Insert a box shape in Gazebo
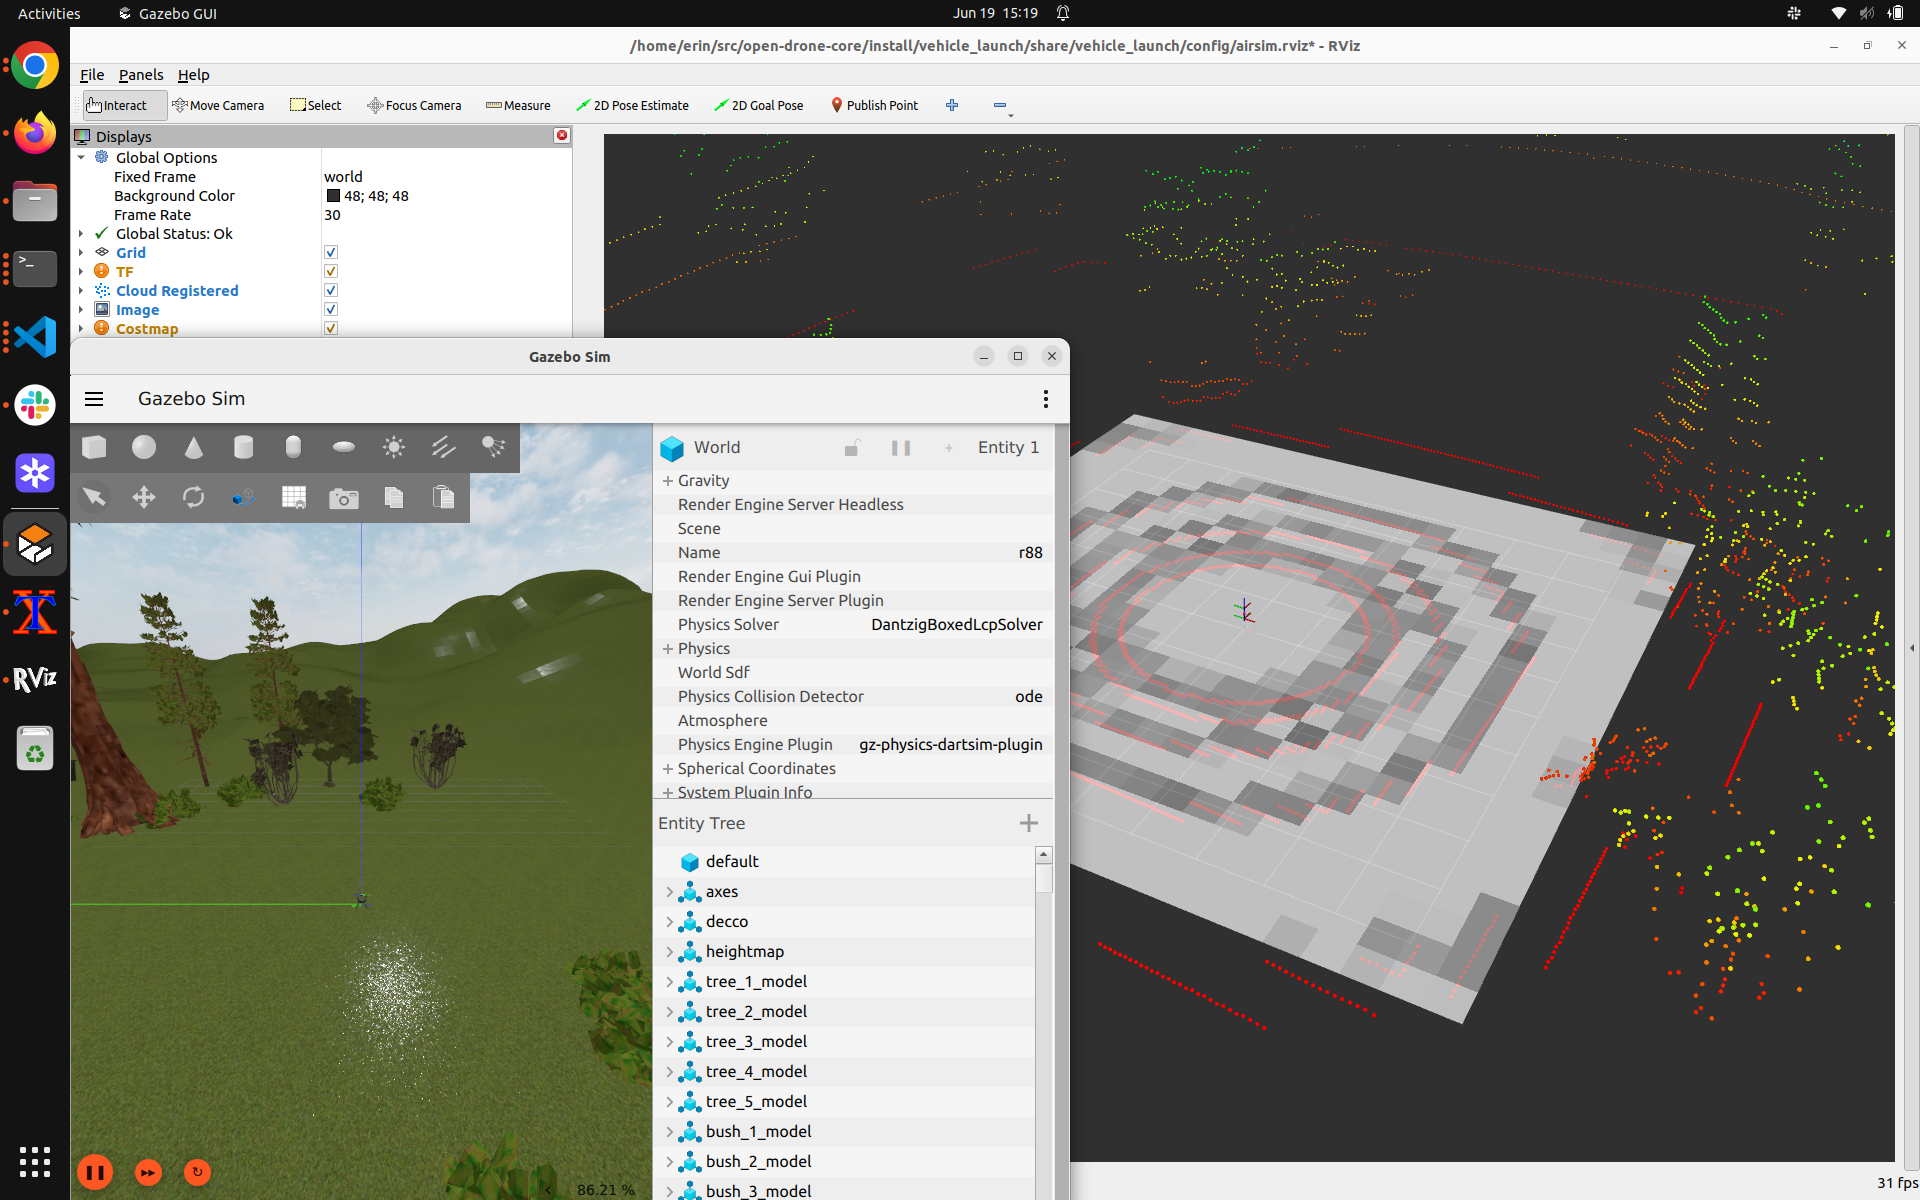Viewport: 1920px width, 1200px height. [x=94, y=447]
